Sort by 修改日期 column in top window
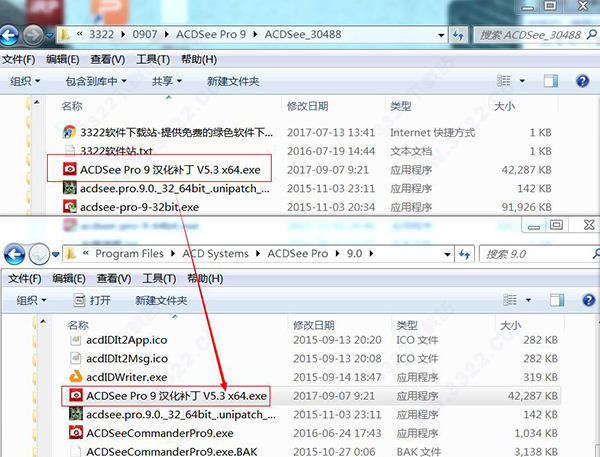This screenshot has width=600, height=457. [308, 106]
